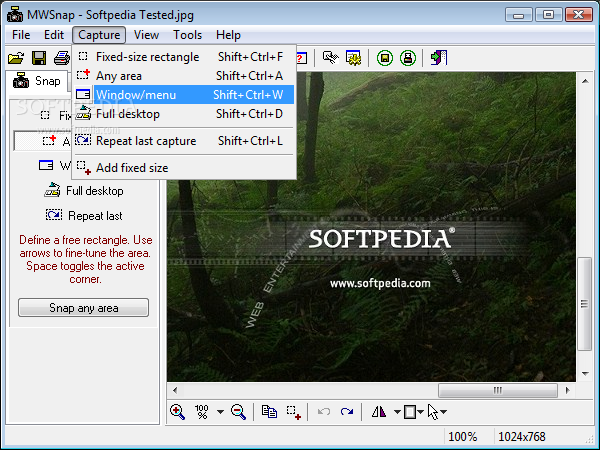Open the cursor options dropdown arrow
The image size is (600, 450).
click(x=443, y=412)
